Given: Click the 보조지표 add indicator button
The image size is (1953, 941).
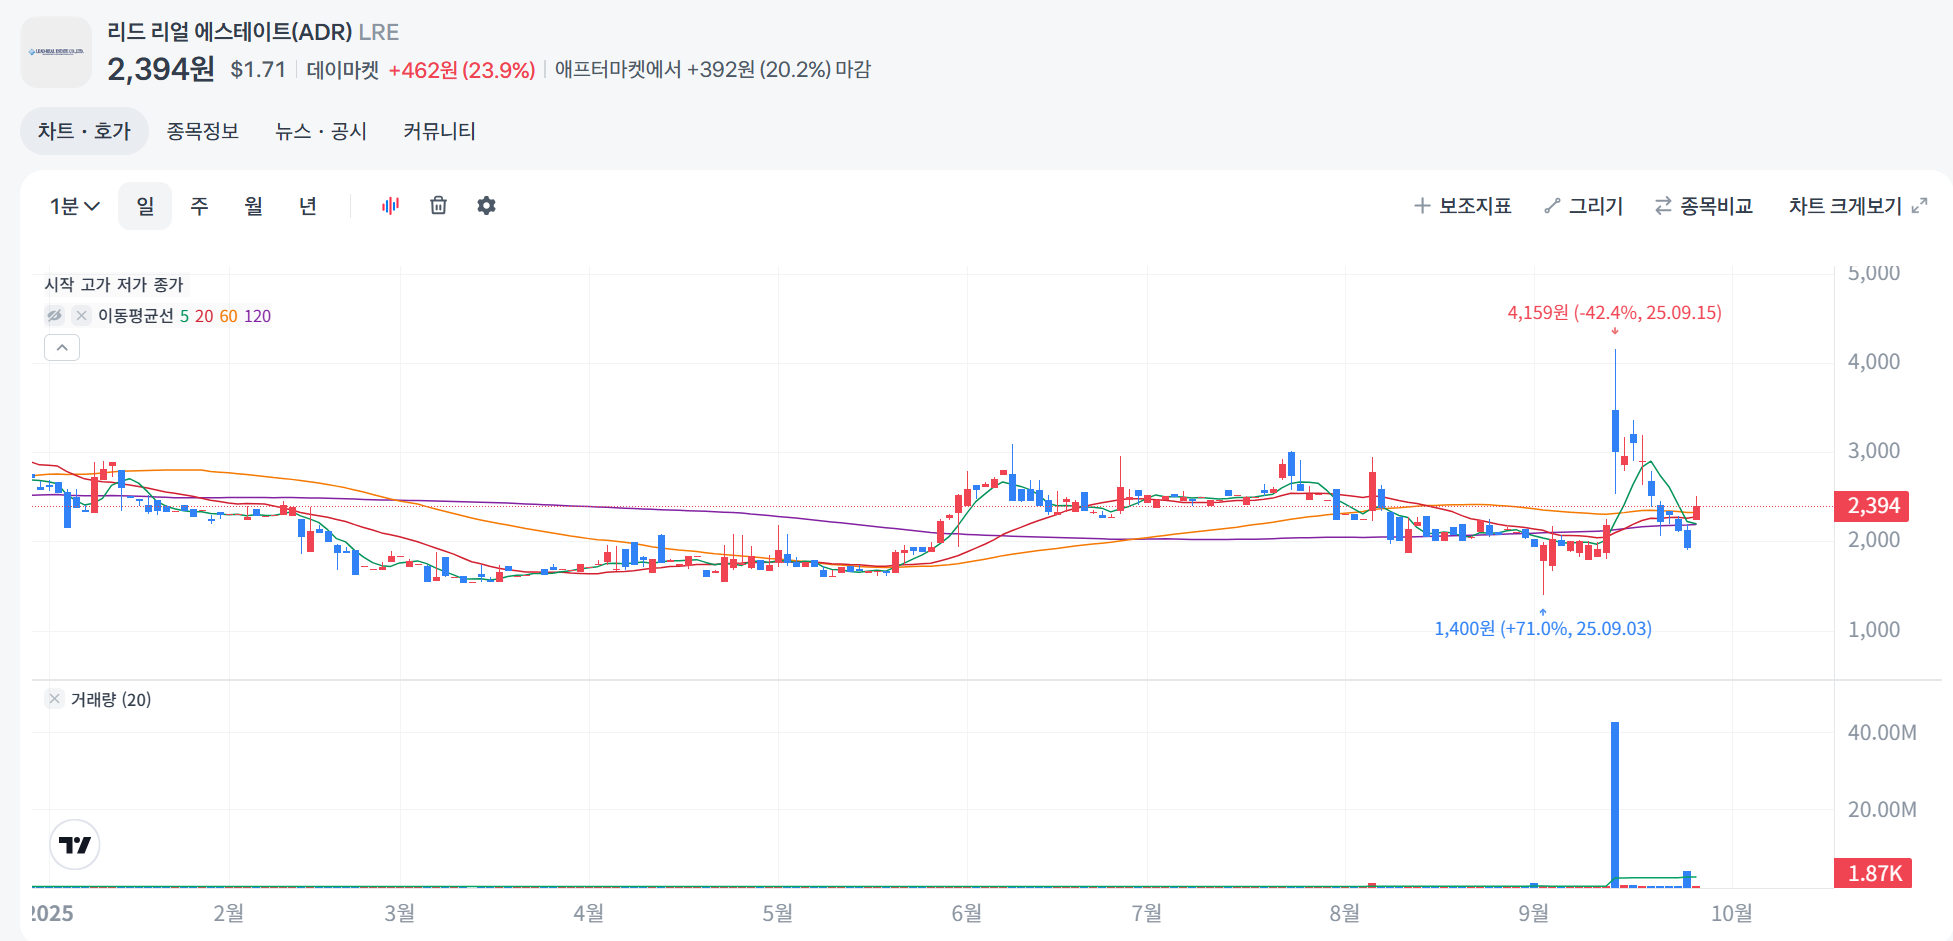Looking at the screenshot, I should tap(1462, 206).
